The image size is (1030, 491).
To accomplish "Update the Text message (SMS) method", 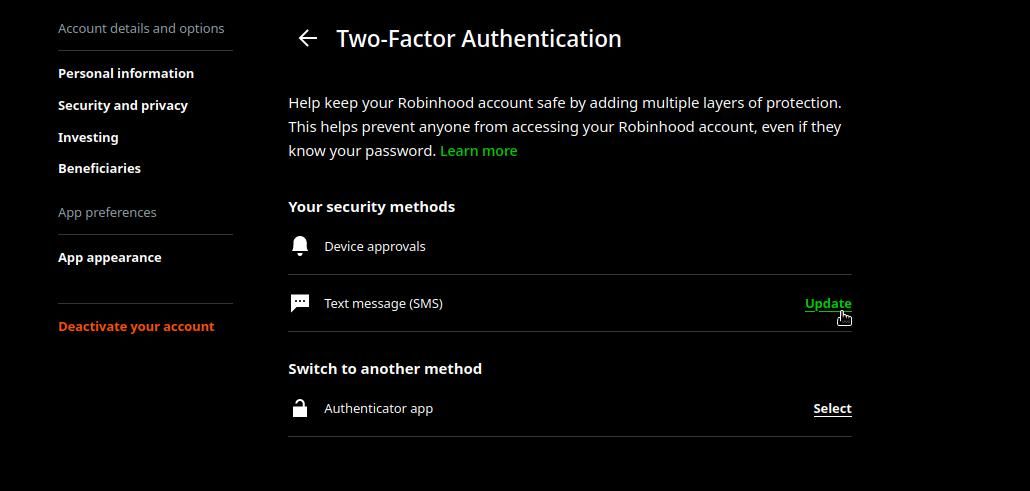I will (828, 303).
